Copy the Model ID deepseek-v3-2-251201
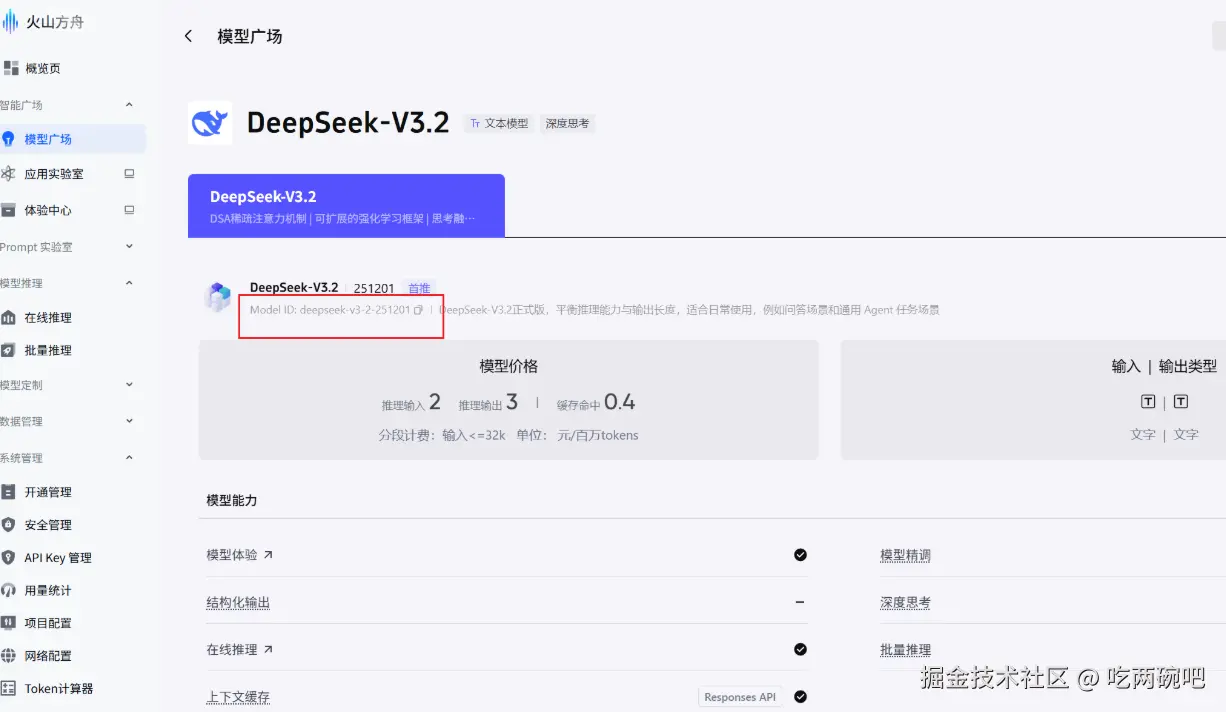The image size is (1226, 712). (418, 310)
